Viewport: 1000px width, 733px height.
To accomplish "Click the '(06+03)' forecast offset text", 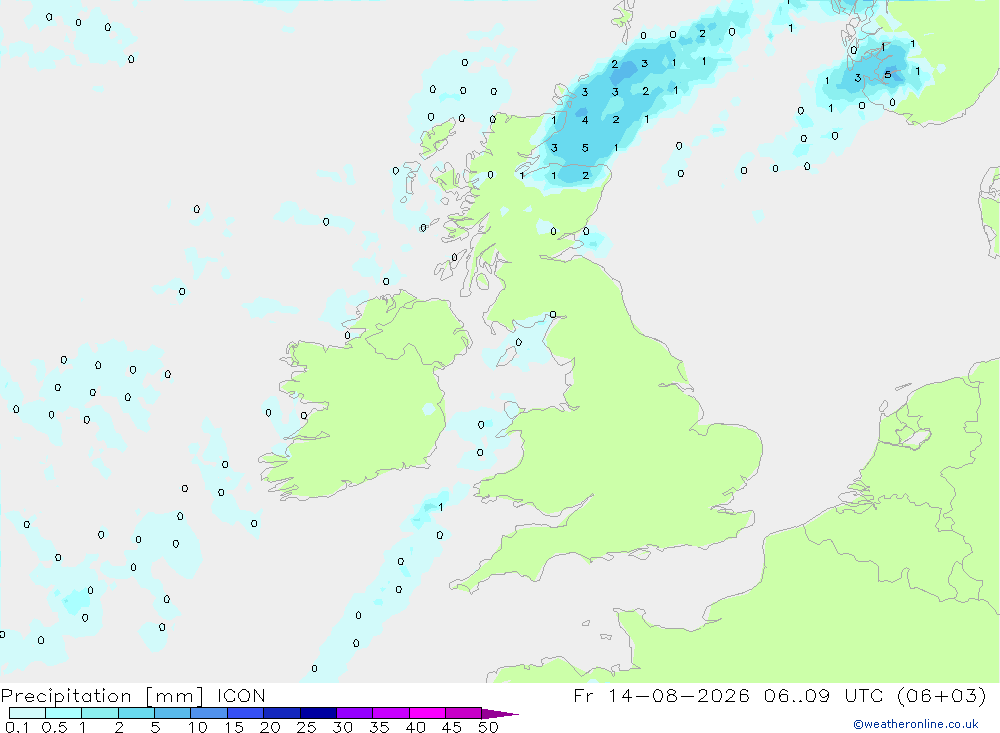I will point(941,696).
